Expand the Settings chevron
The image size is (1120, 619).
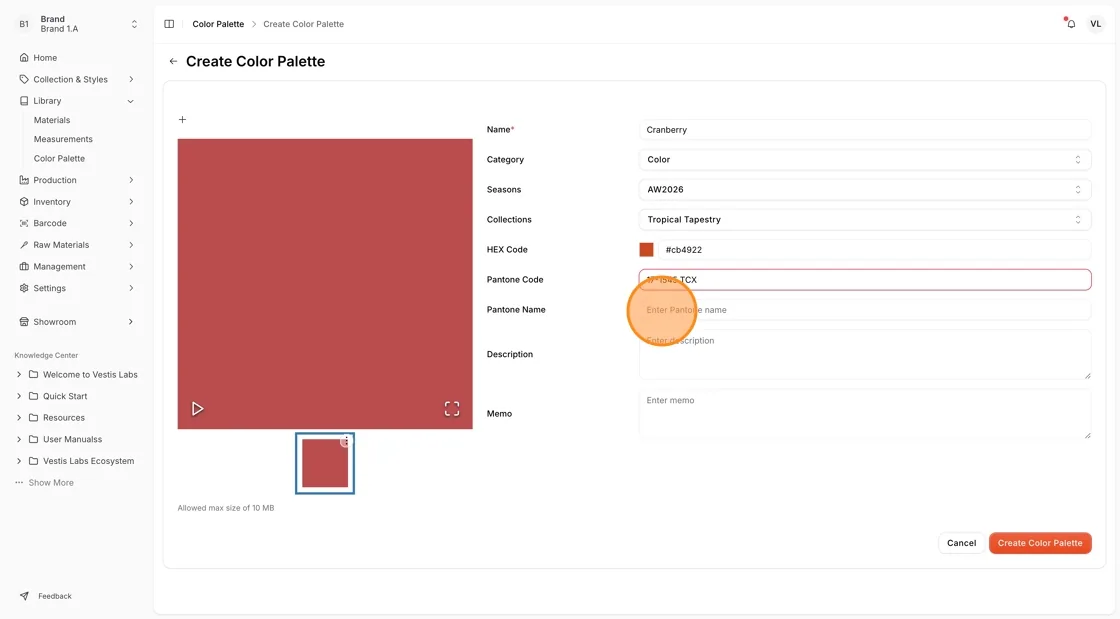[131, 288]
